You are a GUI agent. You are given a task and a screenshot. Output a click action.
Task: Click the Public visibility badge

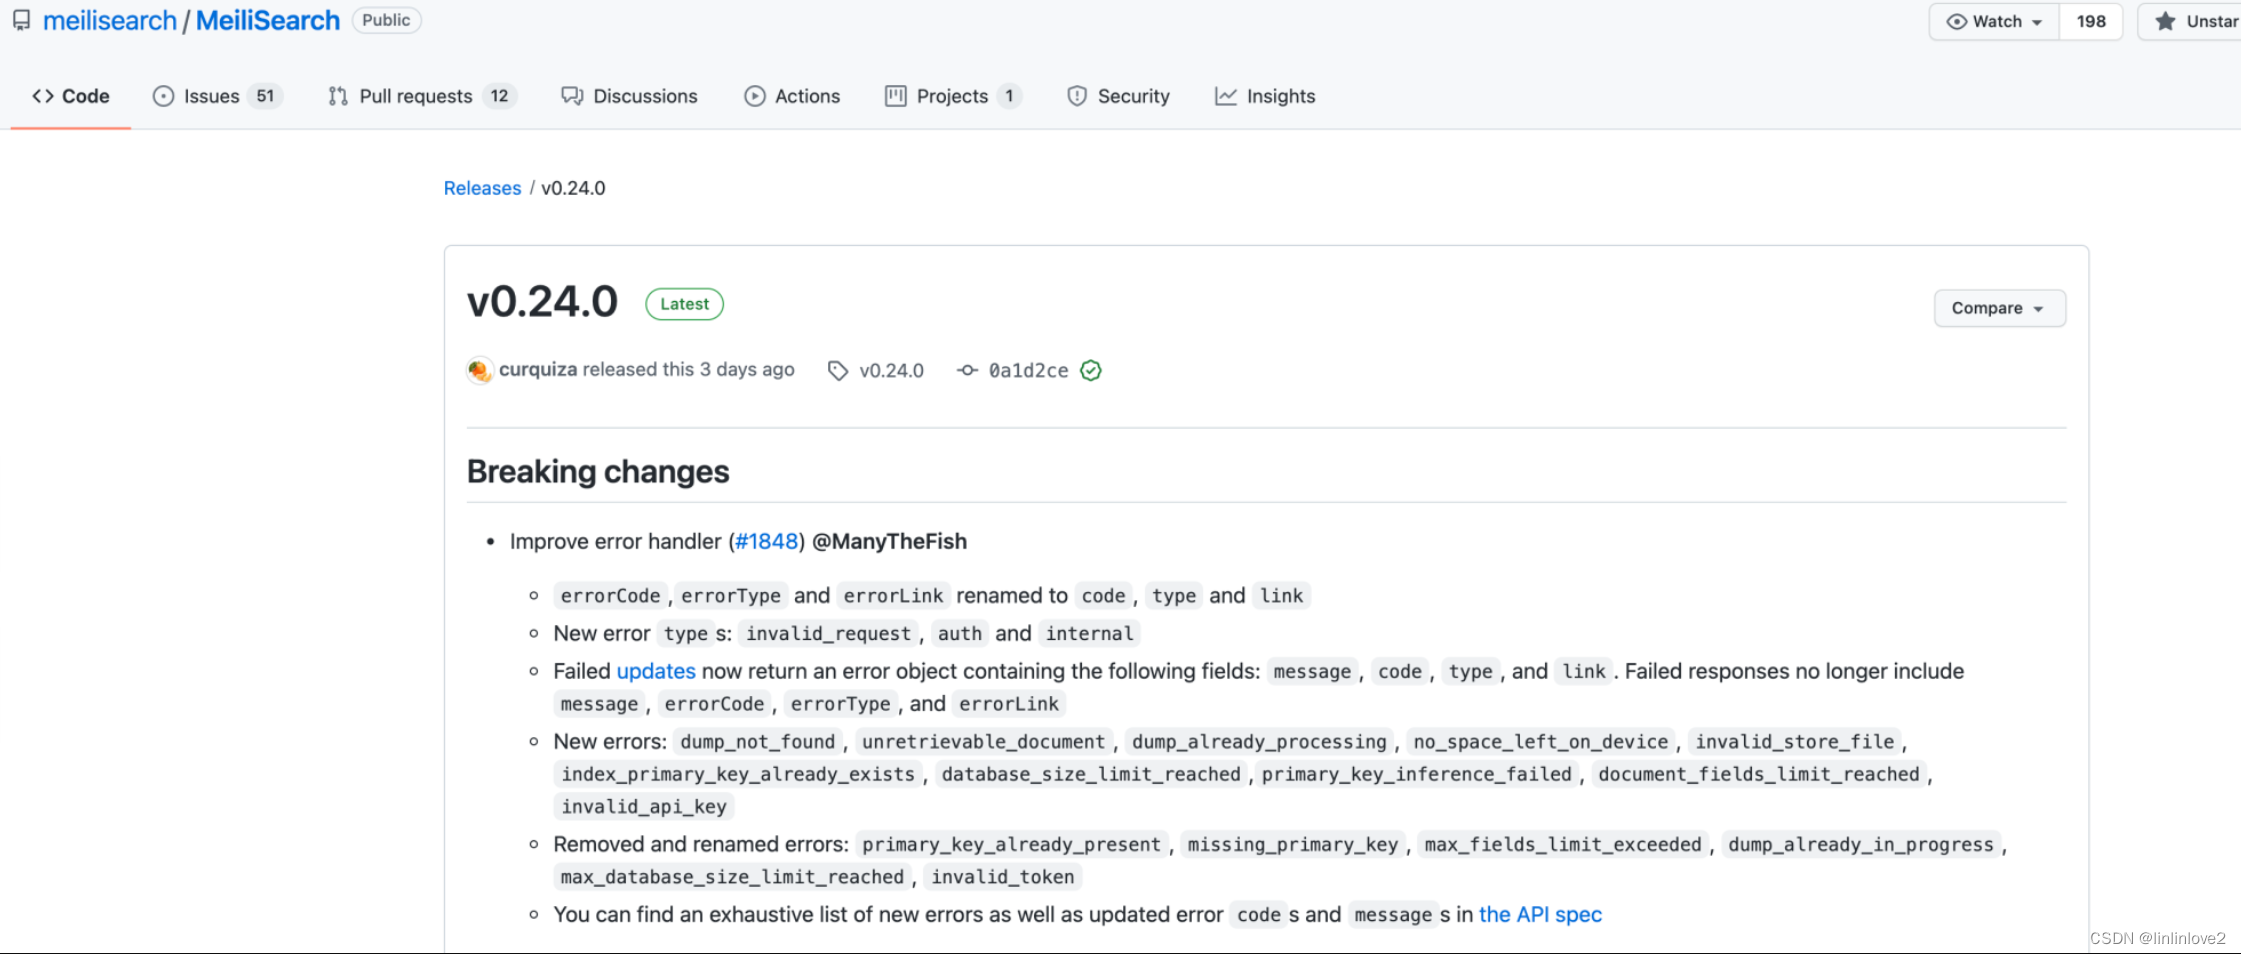click(386, 20)
